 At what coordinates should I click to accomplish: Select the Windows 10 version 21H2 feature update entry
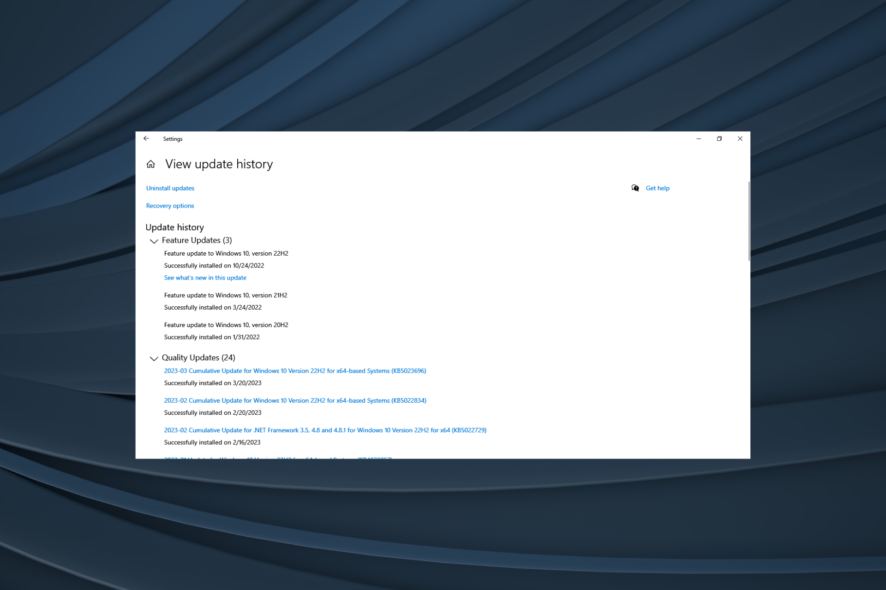coord(223,295)
